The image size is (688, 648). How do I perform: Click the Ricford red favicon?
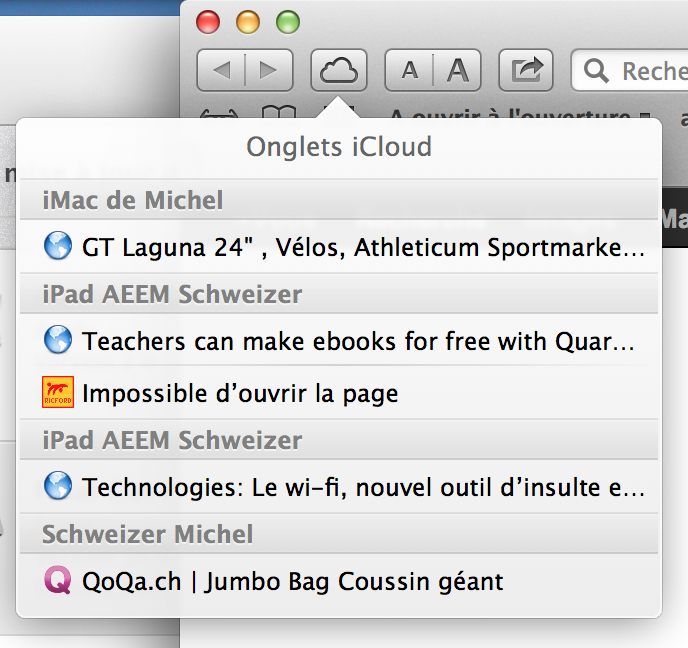[x=58, y=393]
